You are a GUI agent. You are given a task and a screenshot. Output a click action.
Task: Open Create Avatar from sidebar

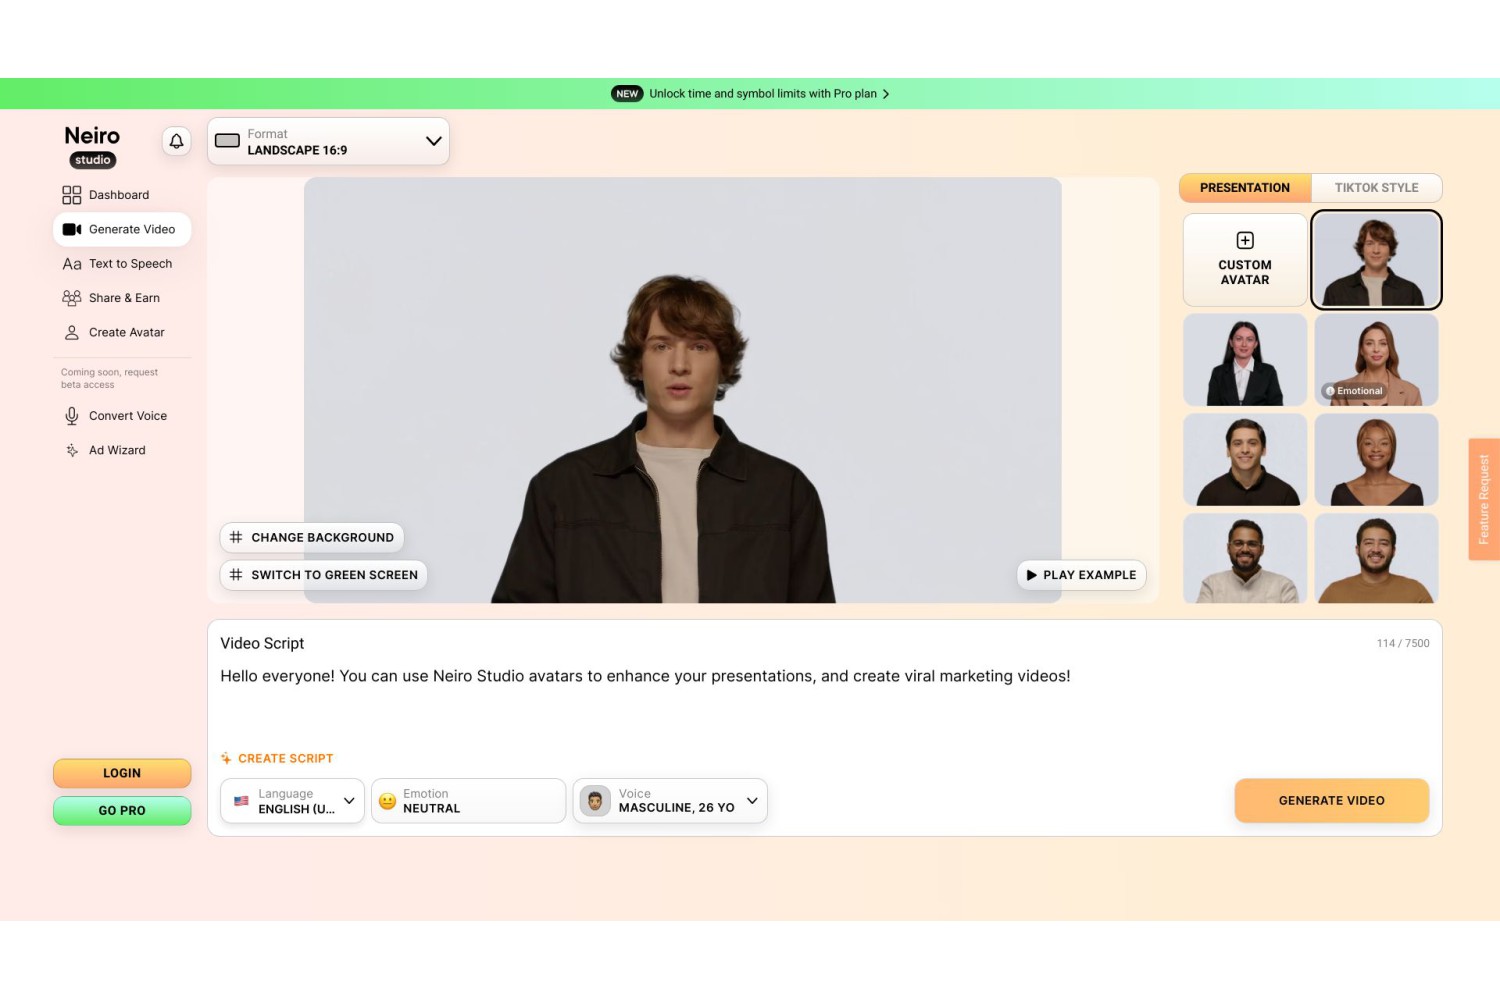pyautogui.click(x=122, y=332)
